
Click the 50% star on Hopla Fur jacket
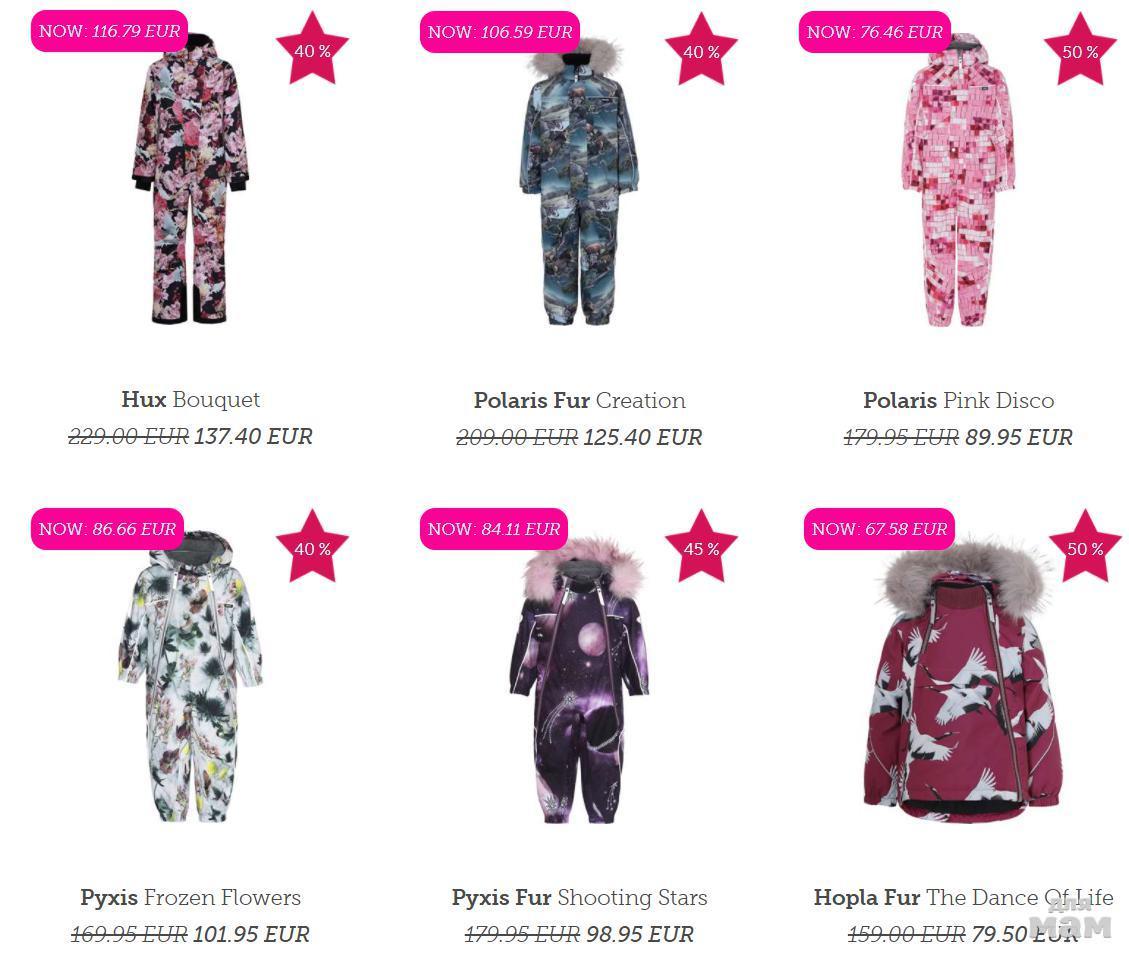click(x=1085, y=547)
